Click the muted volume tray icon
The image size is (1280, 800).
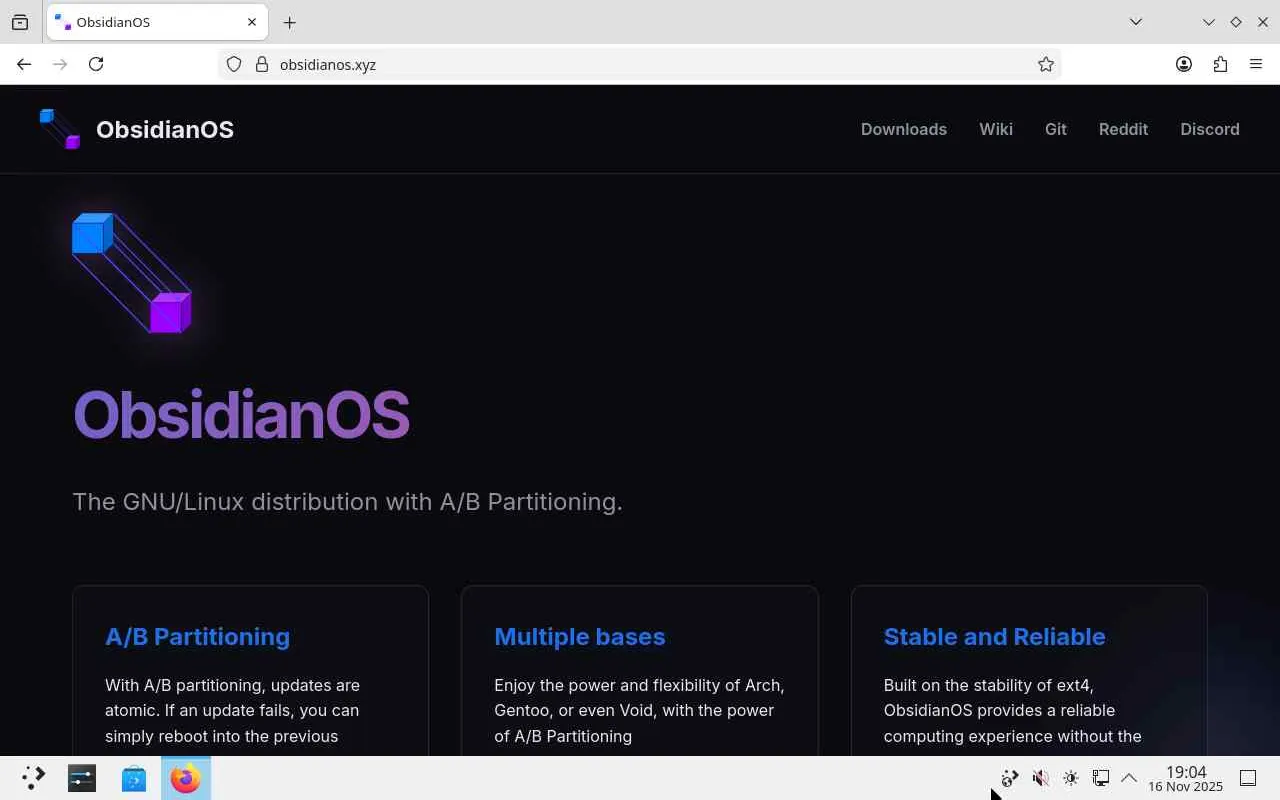(x=1040, y=778)
